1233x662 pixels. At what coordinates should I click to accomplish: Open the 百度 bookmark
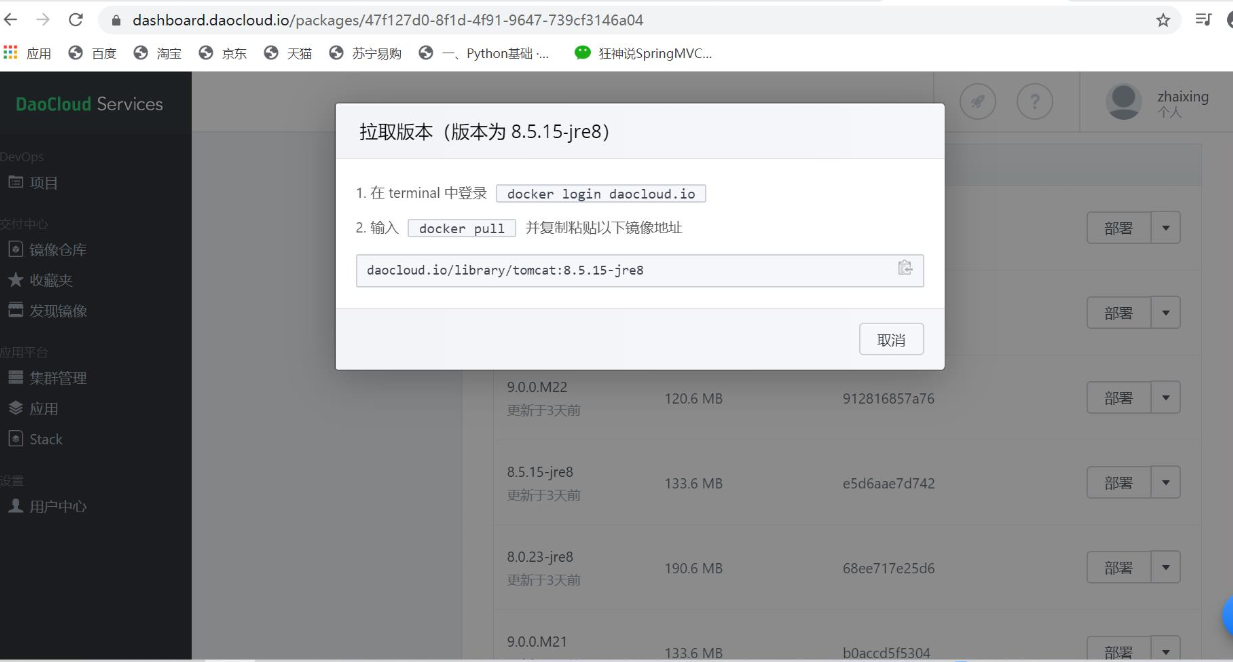93,54
